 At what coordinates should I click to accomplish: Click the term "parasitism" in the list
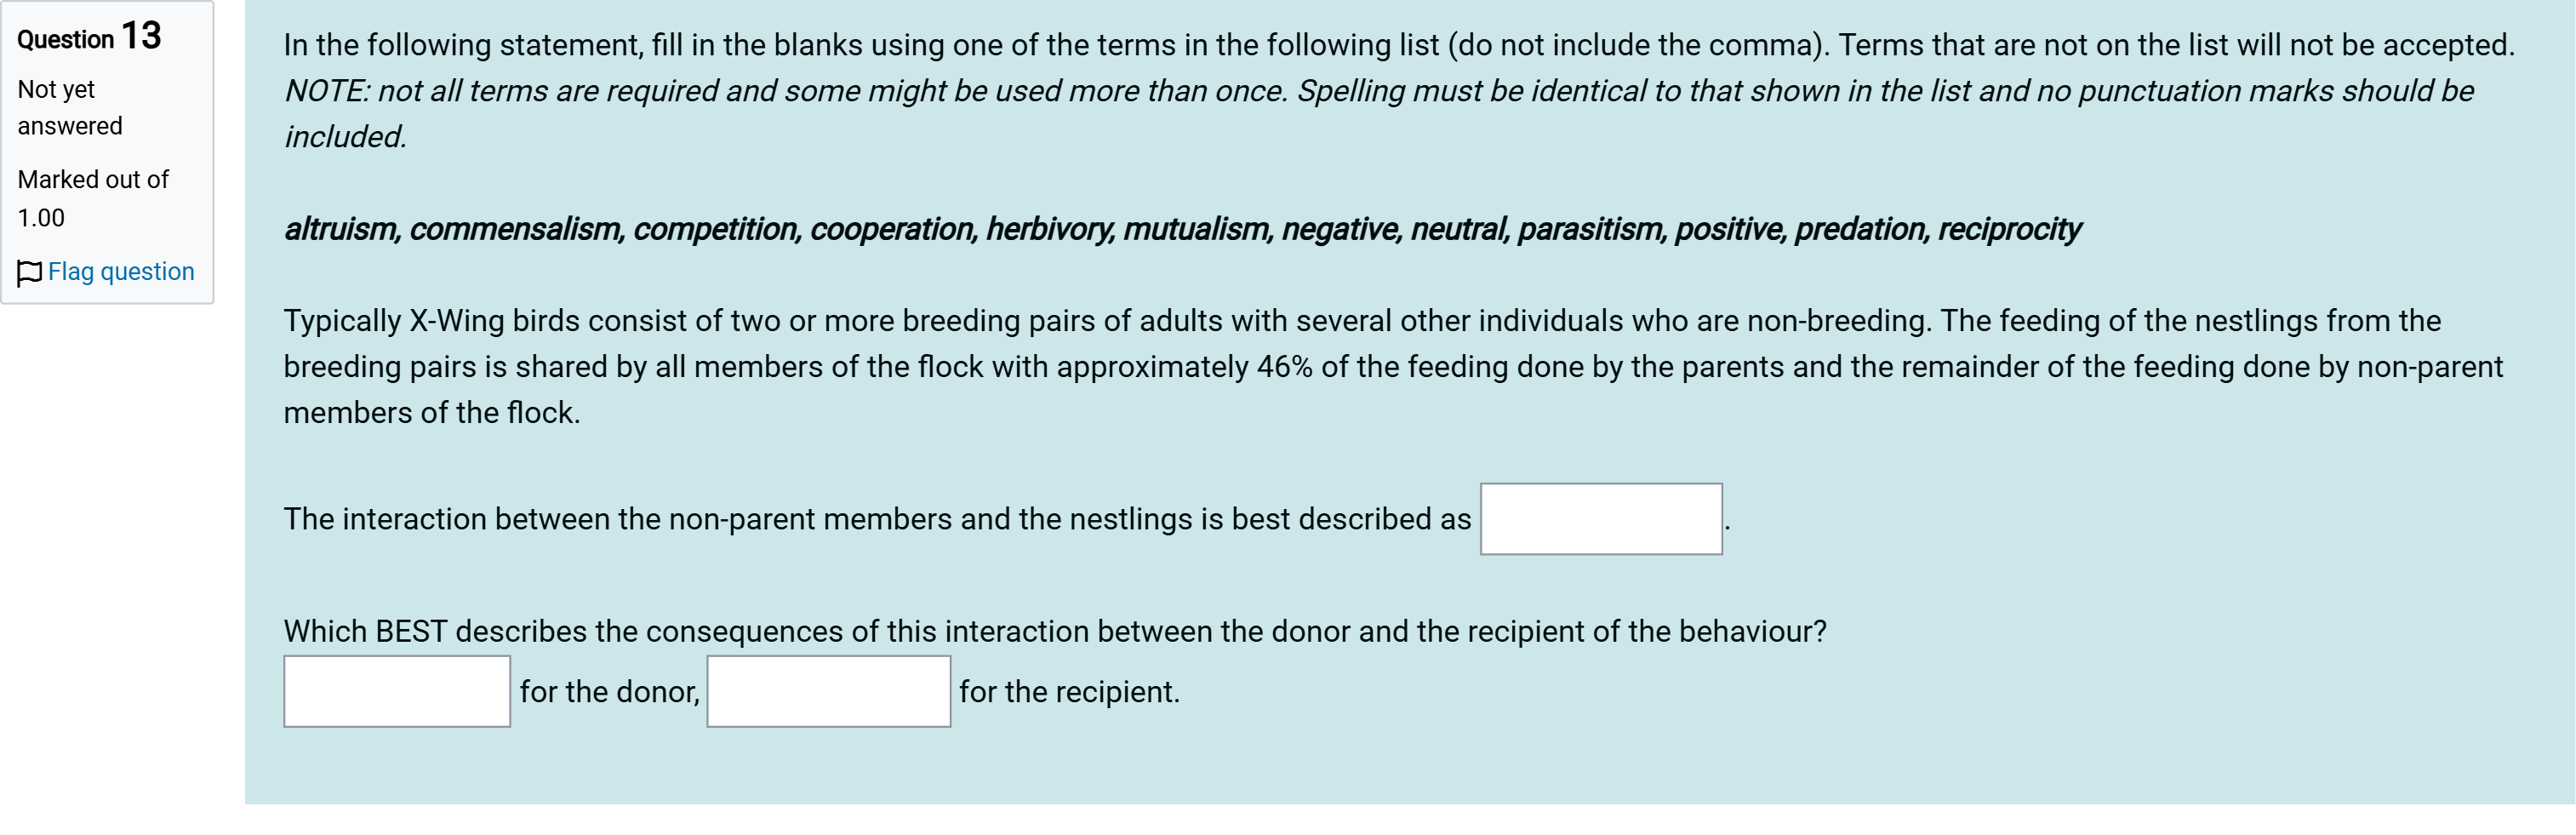(1589, 229)
